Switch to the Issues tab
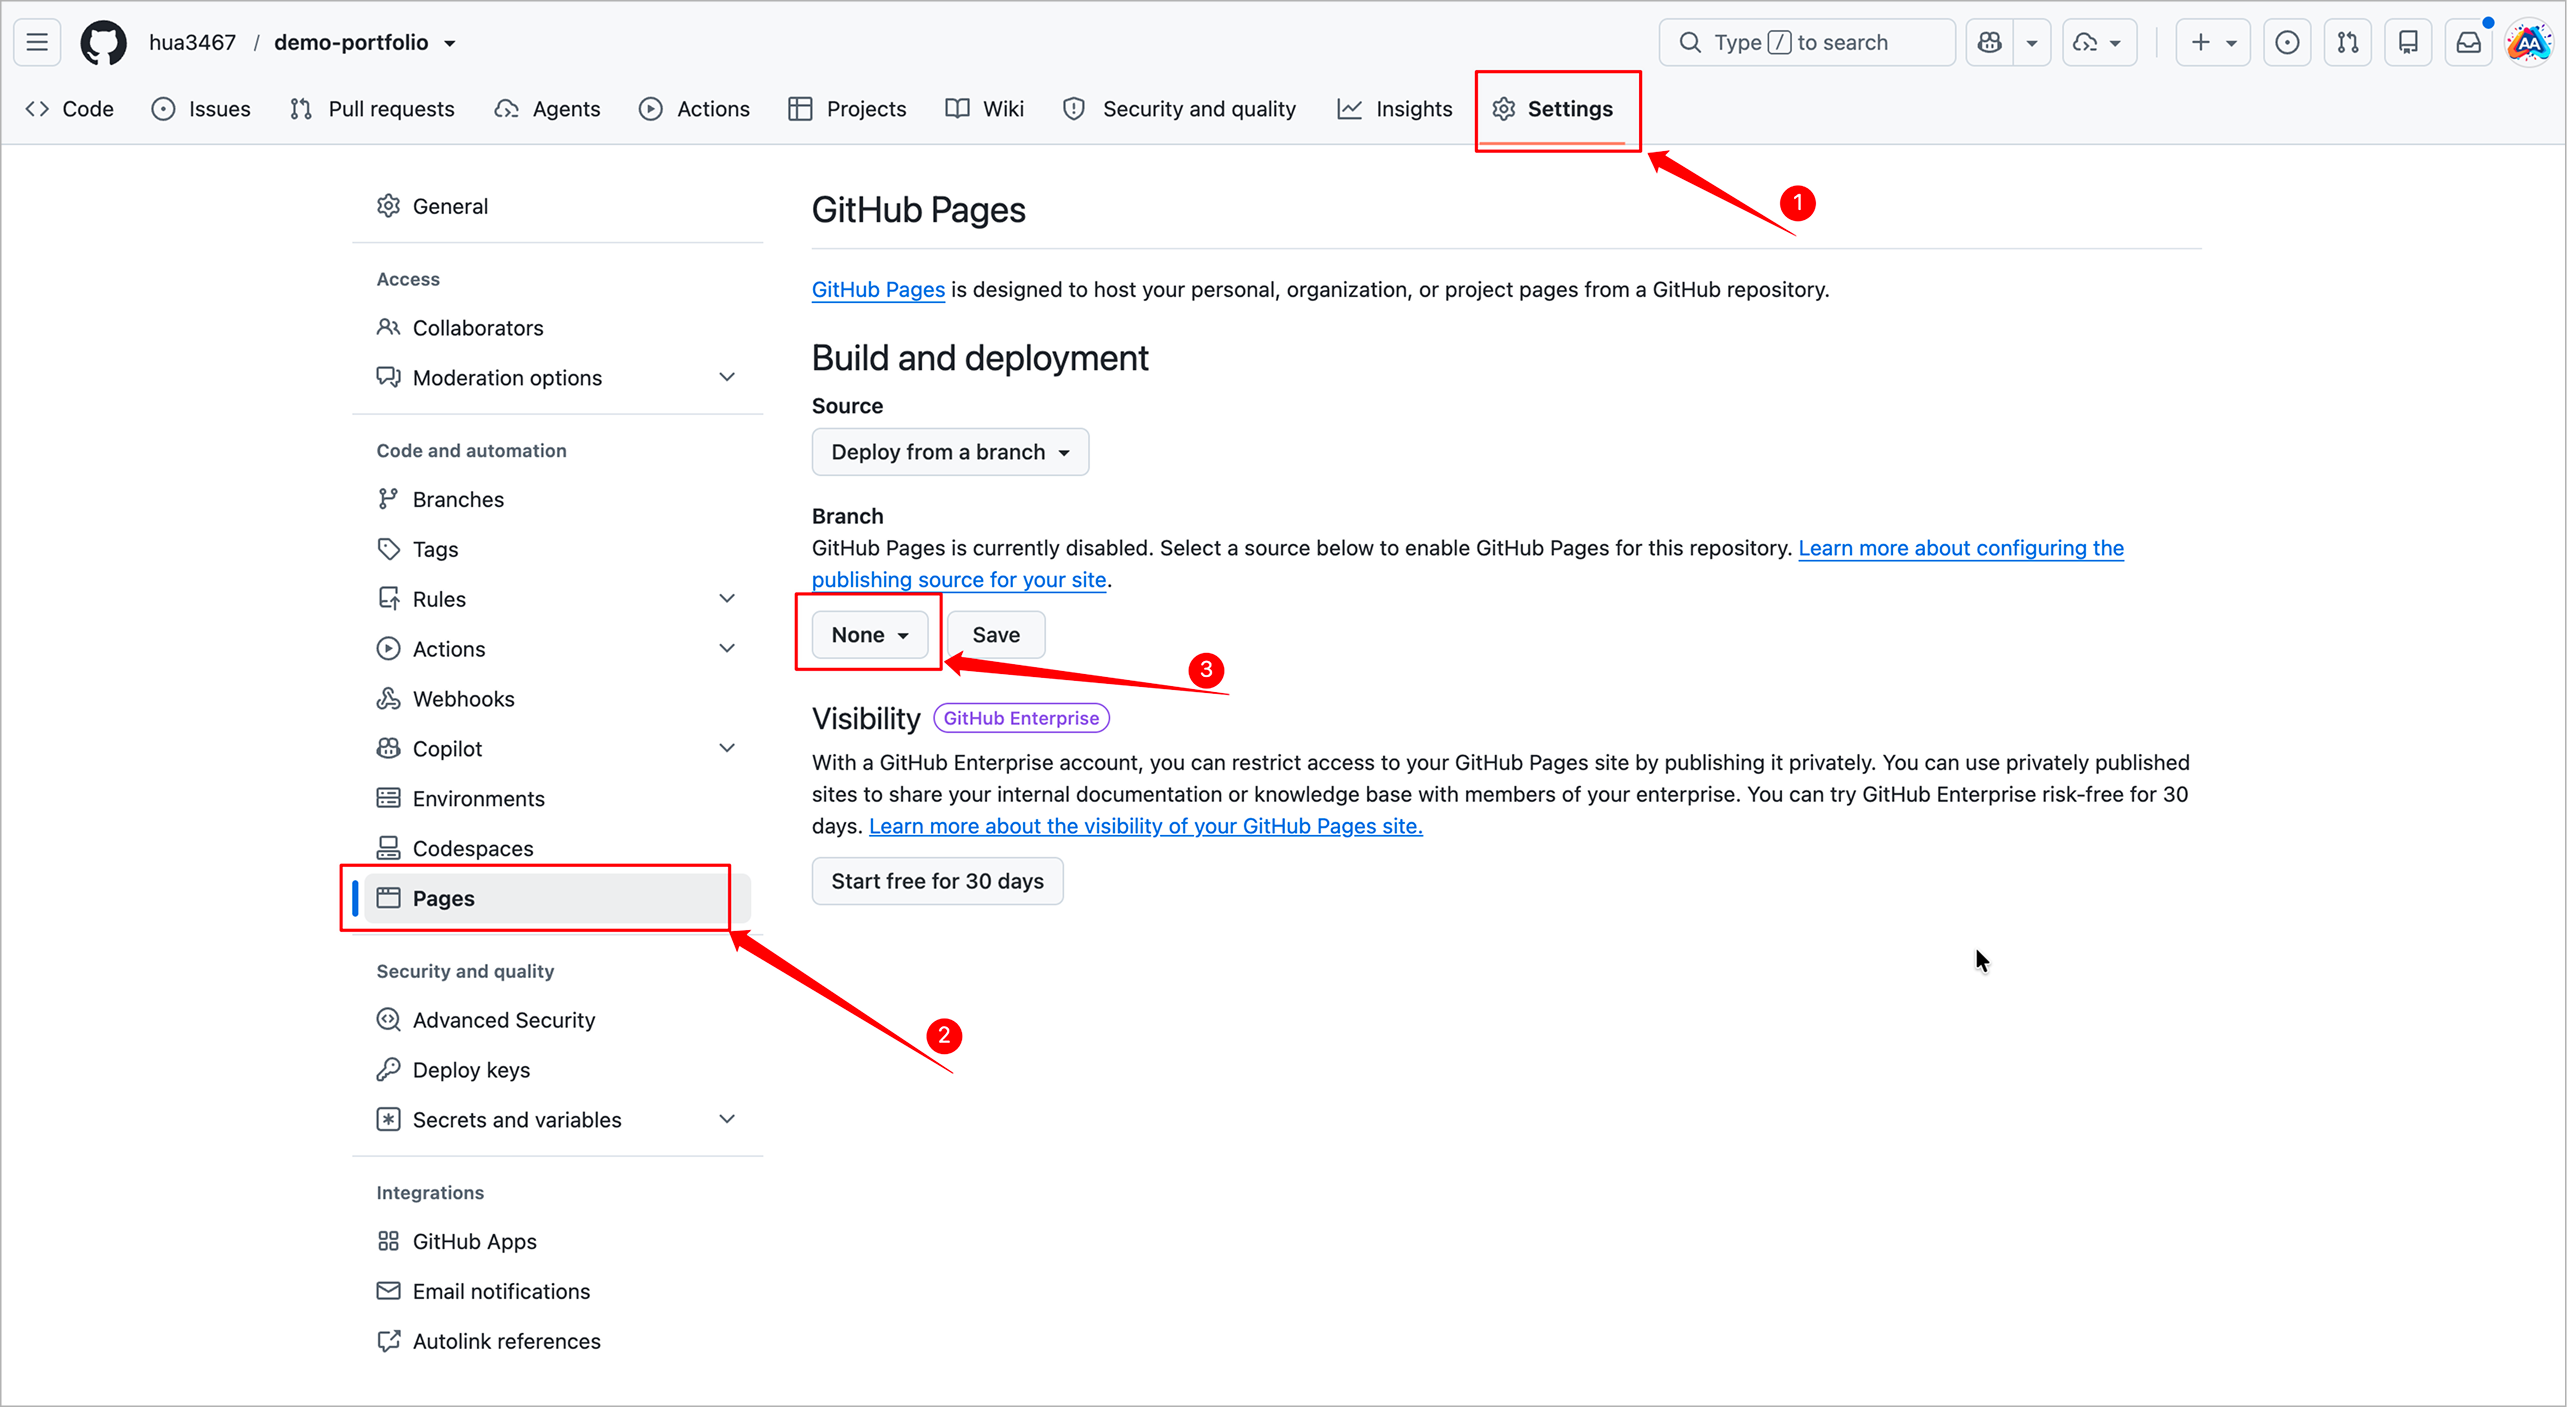This screenshot has width=2567, height=1407. coord(201,108)
